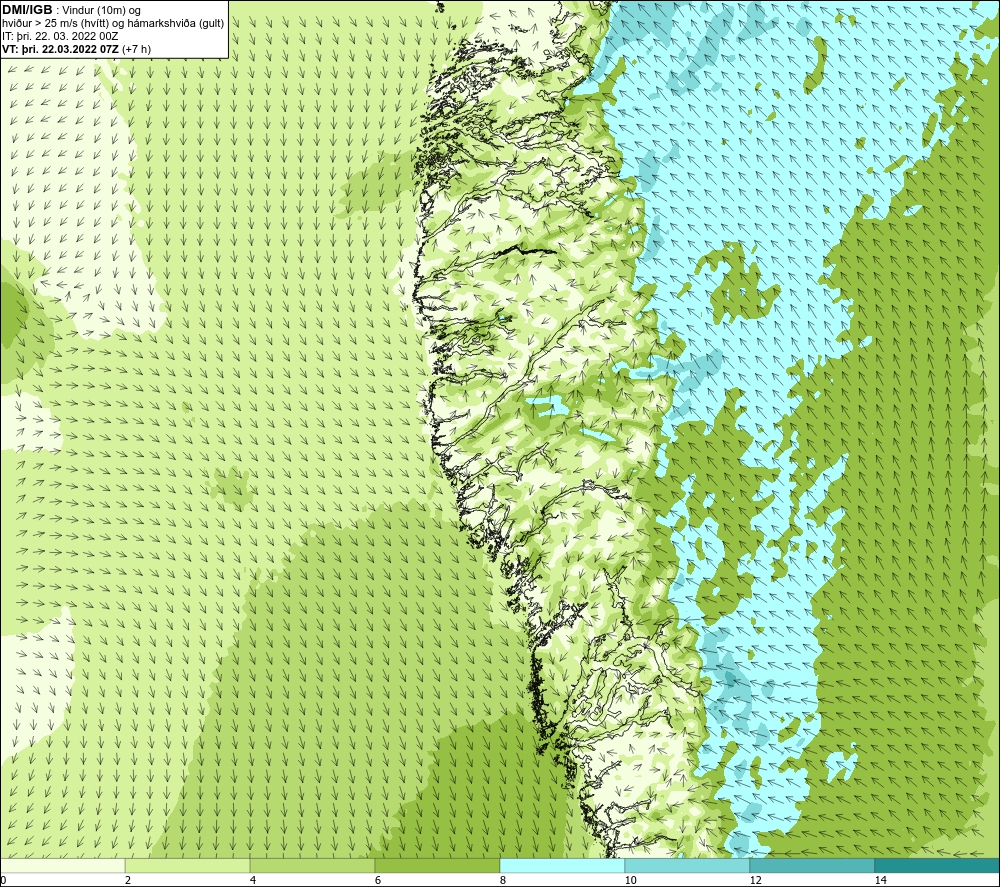This screenshot has width=1000, height=887.
Task: Click the scale label '2'
Action: 128,880
